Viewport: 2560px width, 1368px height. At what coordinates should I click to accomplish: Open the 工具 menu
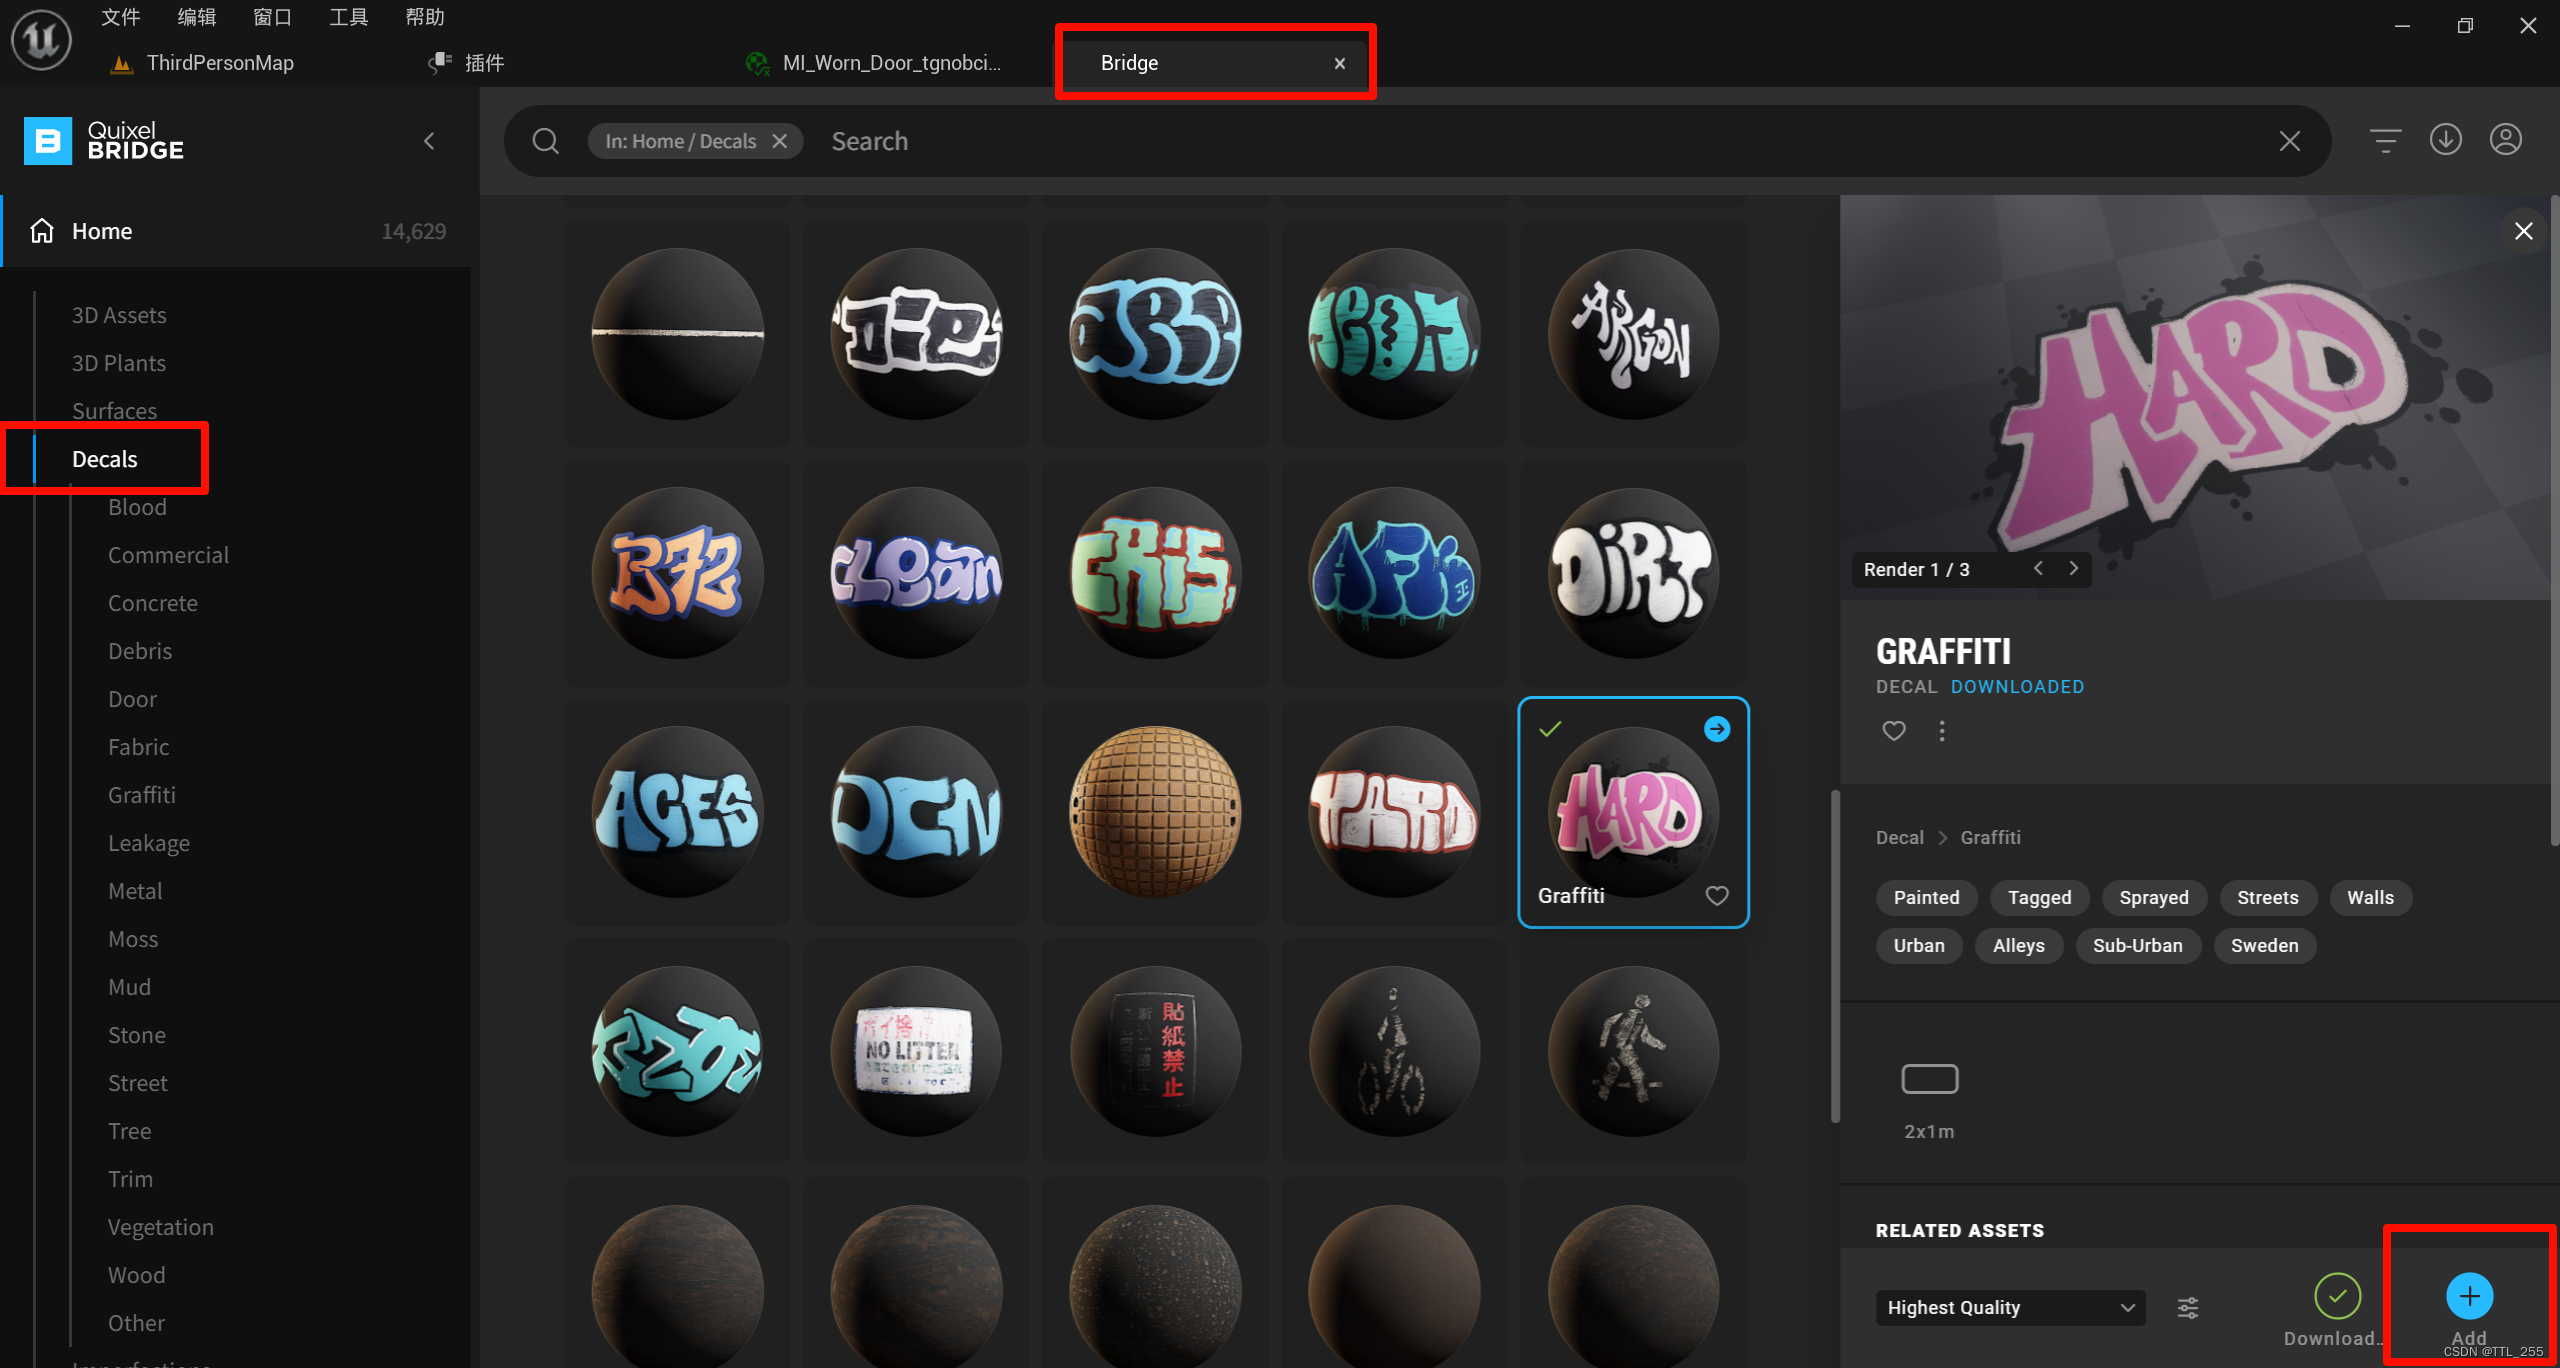(x=348, y=17)
